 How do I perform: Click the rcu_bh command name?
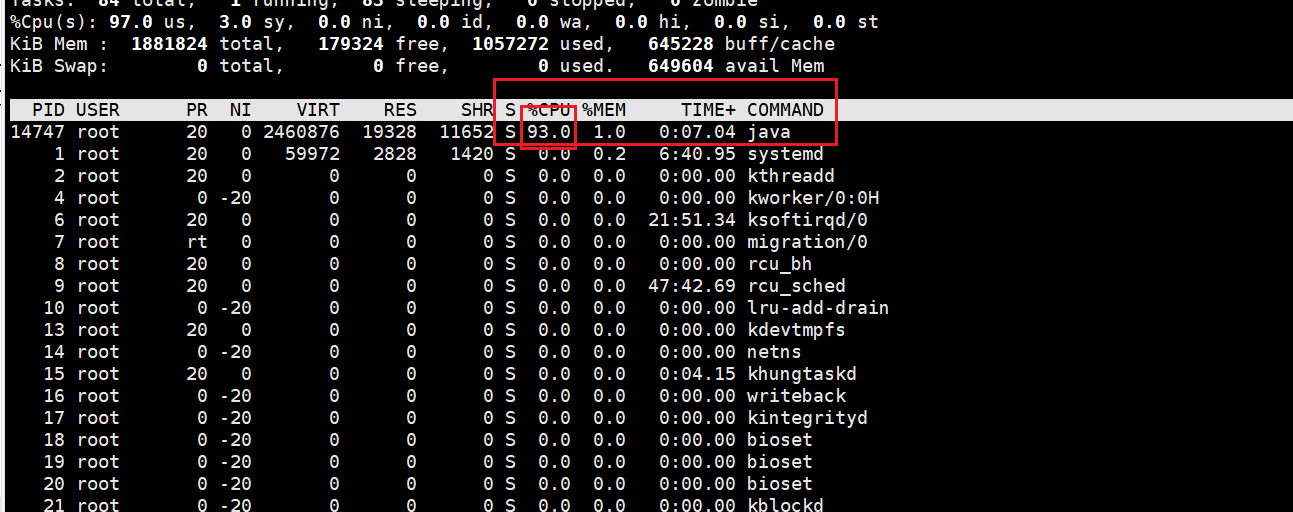click(780, 264)
